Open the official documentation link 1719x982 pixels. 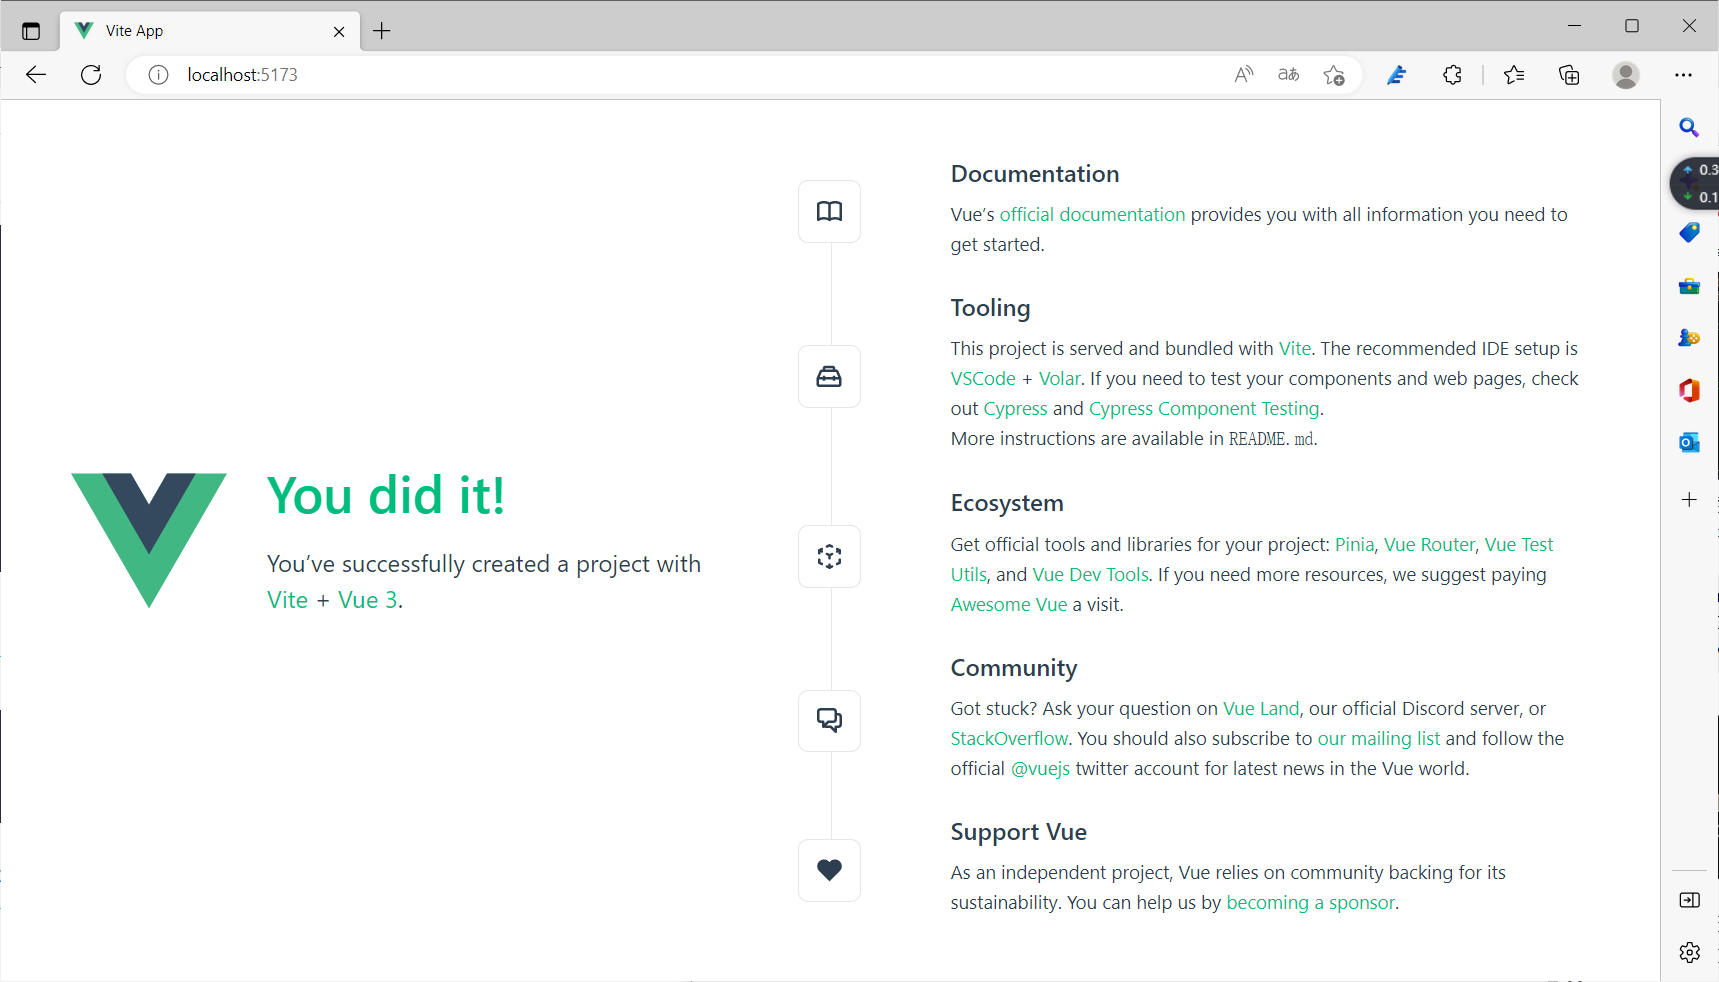[x=1092, y=214]
